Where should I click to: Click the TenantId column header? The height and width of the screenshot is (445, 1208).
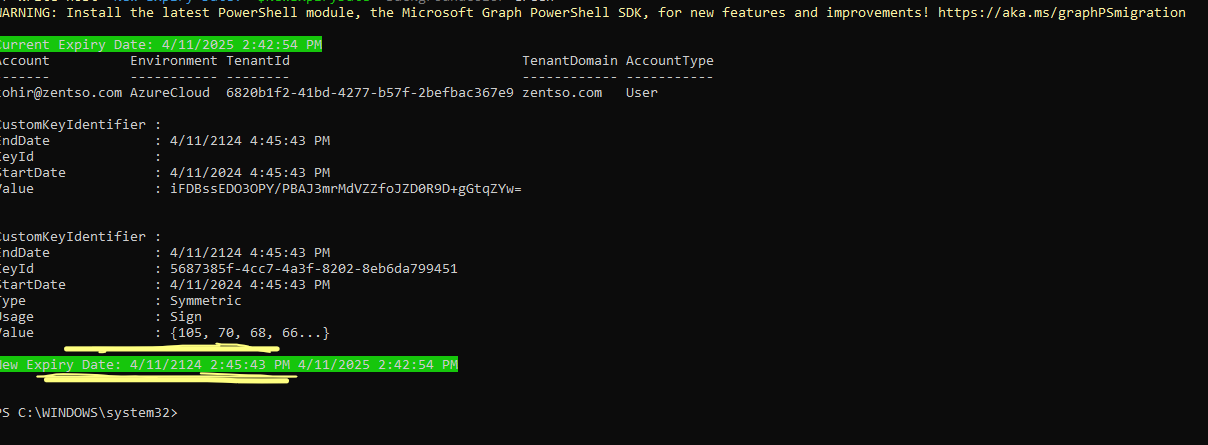[x=258, y=61]
